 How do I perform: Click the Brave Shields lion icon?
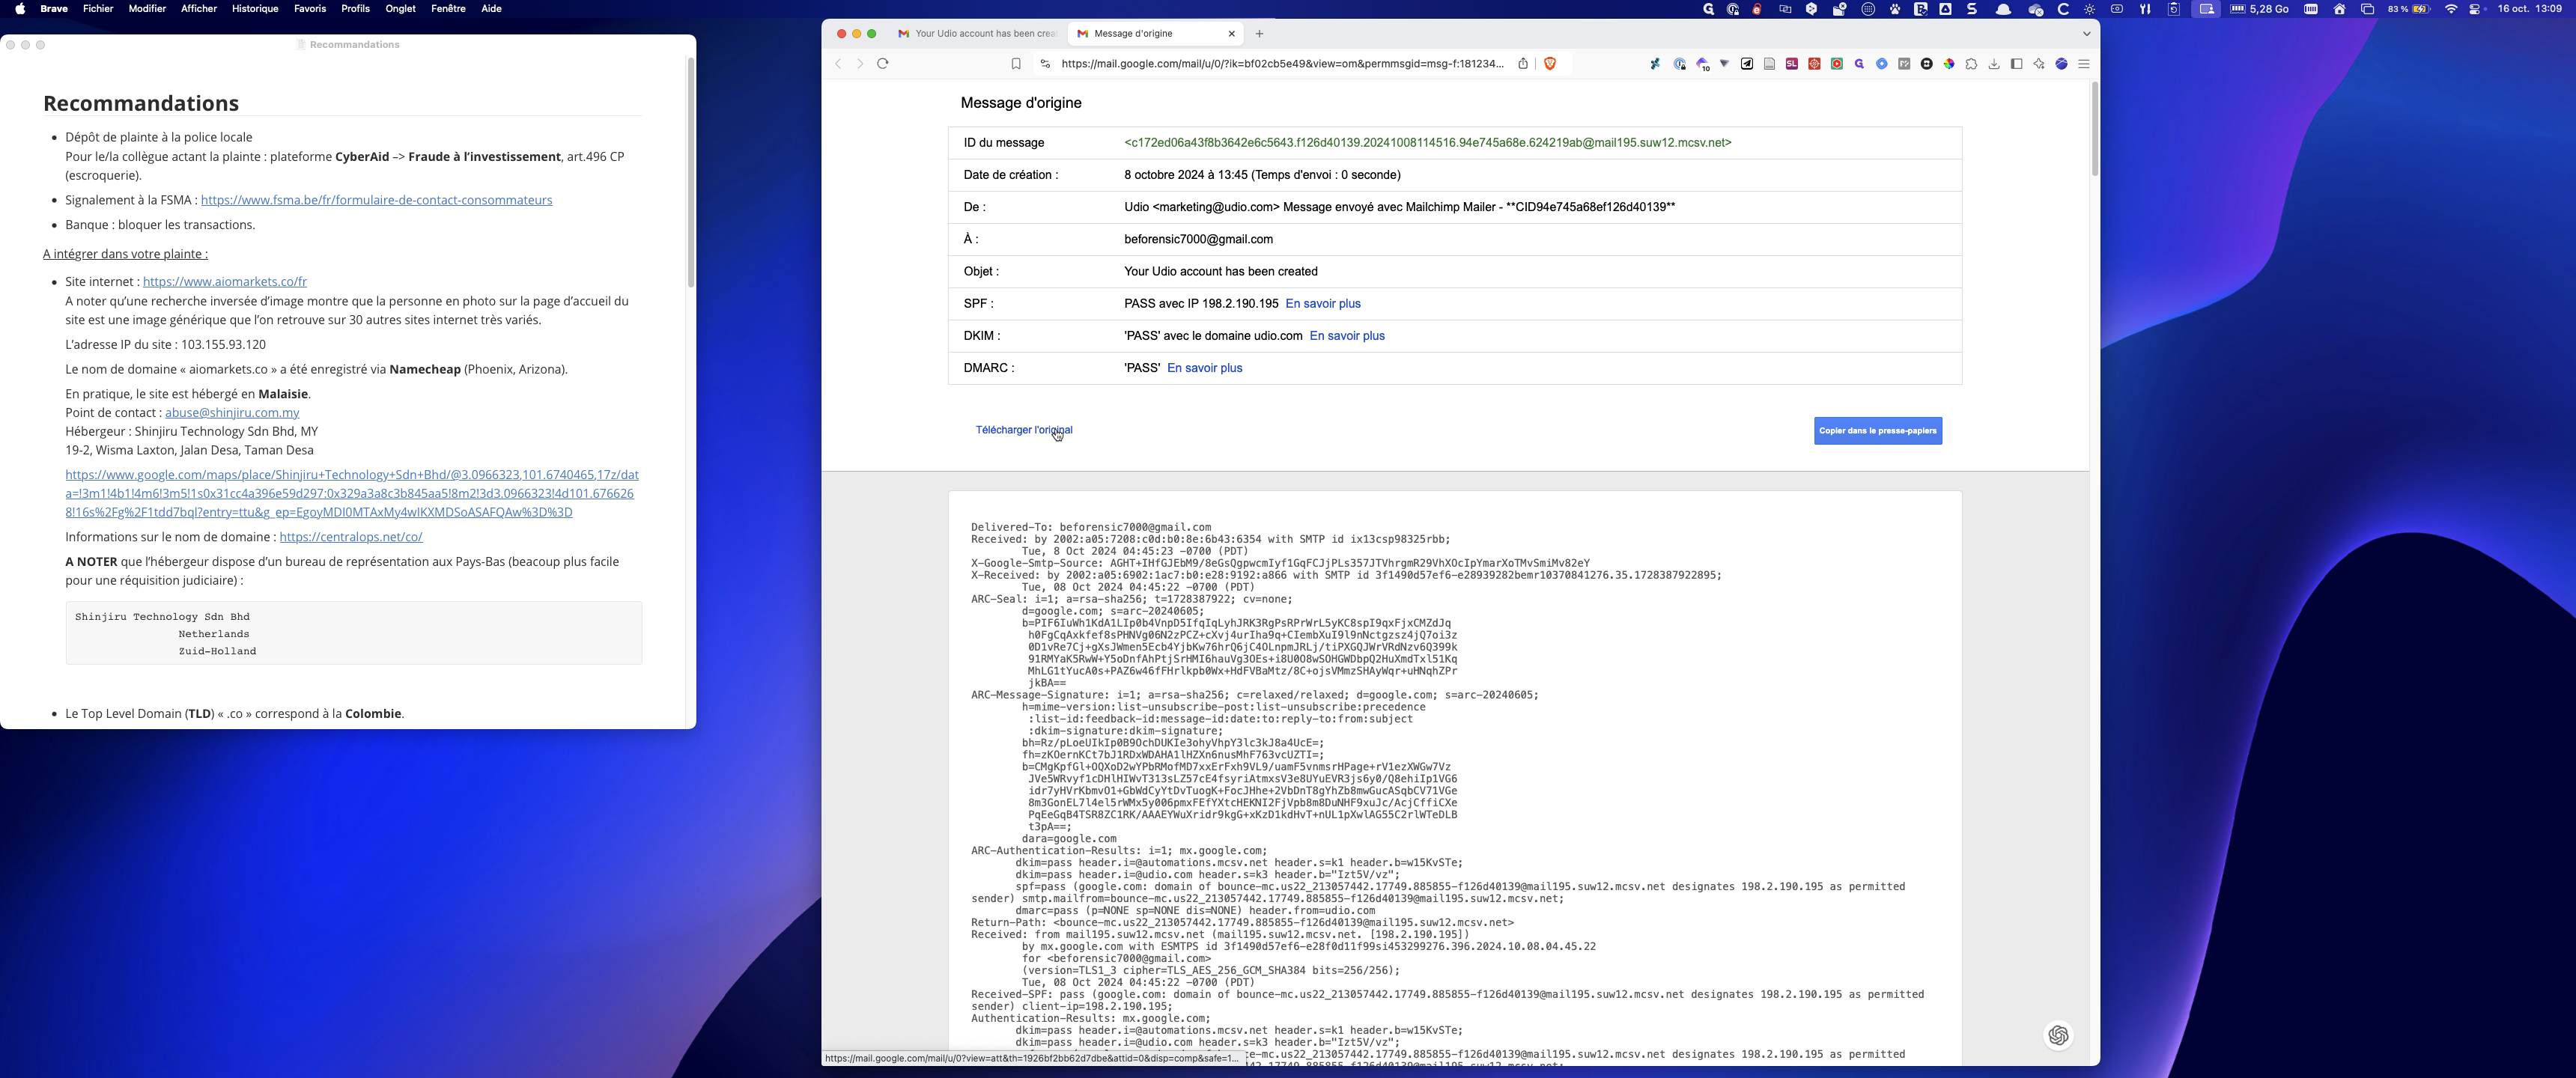1549,64
